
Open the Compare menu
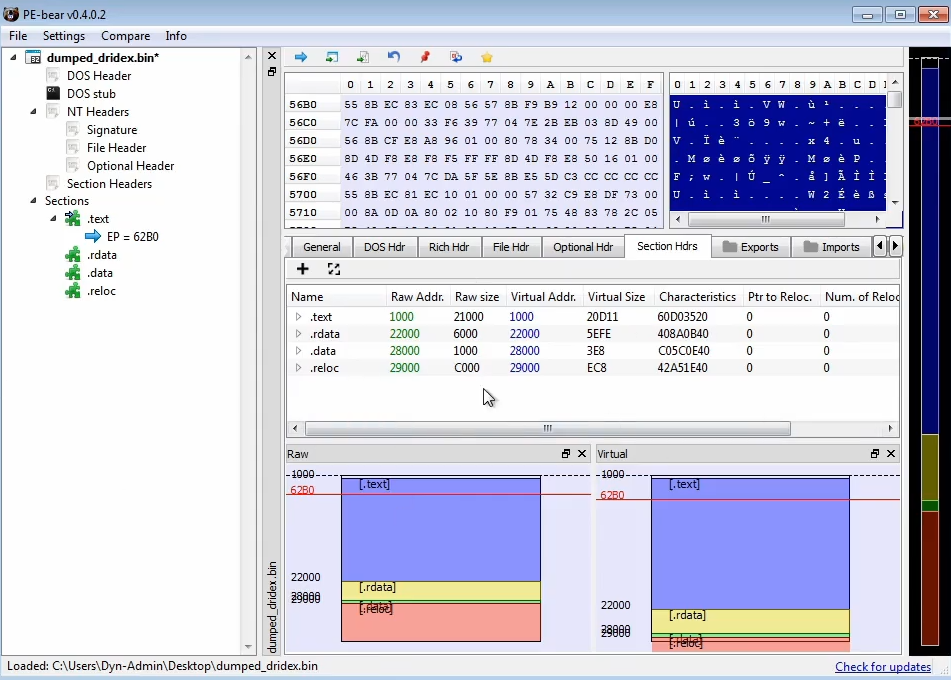click(x=125, y=36)
